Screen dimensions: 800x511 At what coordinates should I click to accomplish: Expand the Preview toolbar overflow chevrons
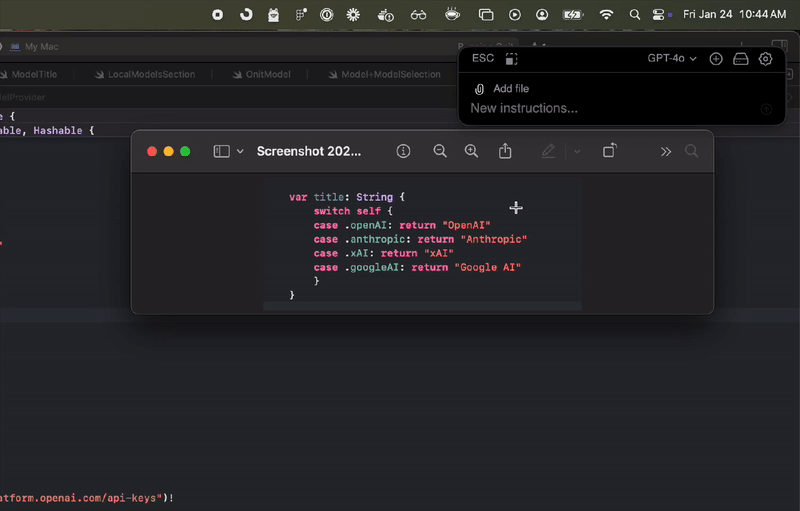(666, 151)
